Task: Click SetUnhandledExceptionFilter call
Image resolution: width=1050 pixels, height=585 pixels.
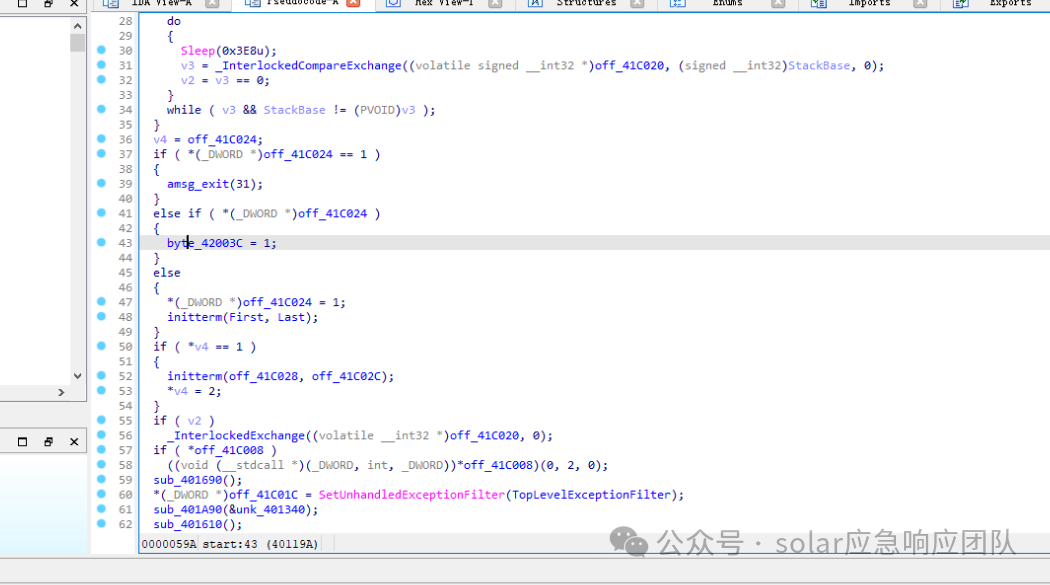Action: click(411, 495)
